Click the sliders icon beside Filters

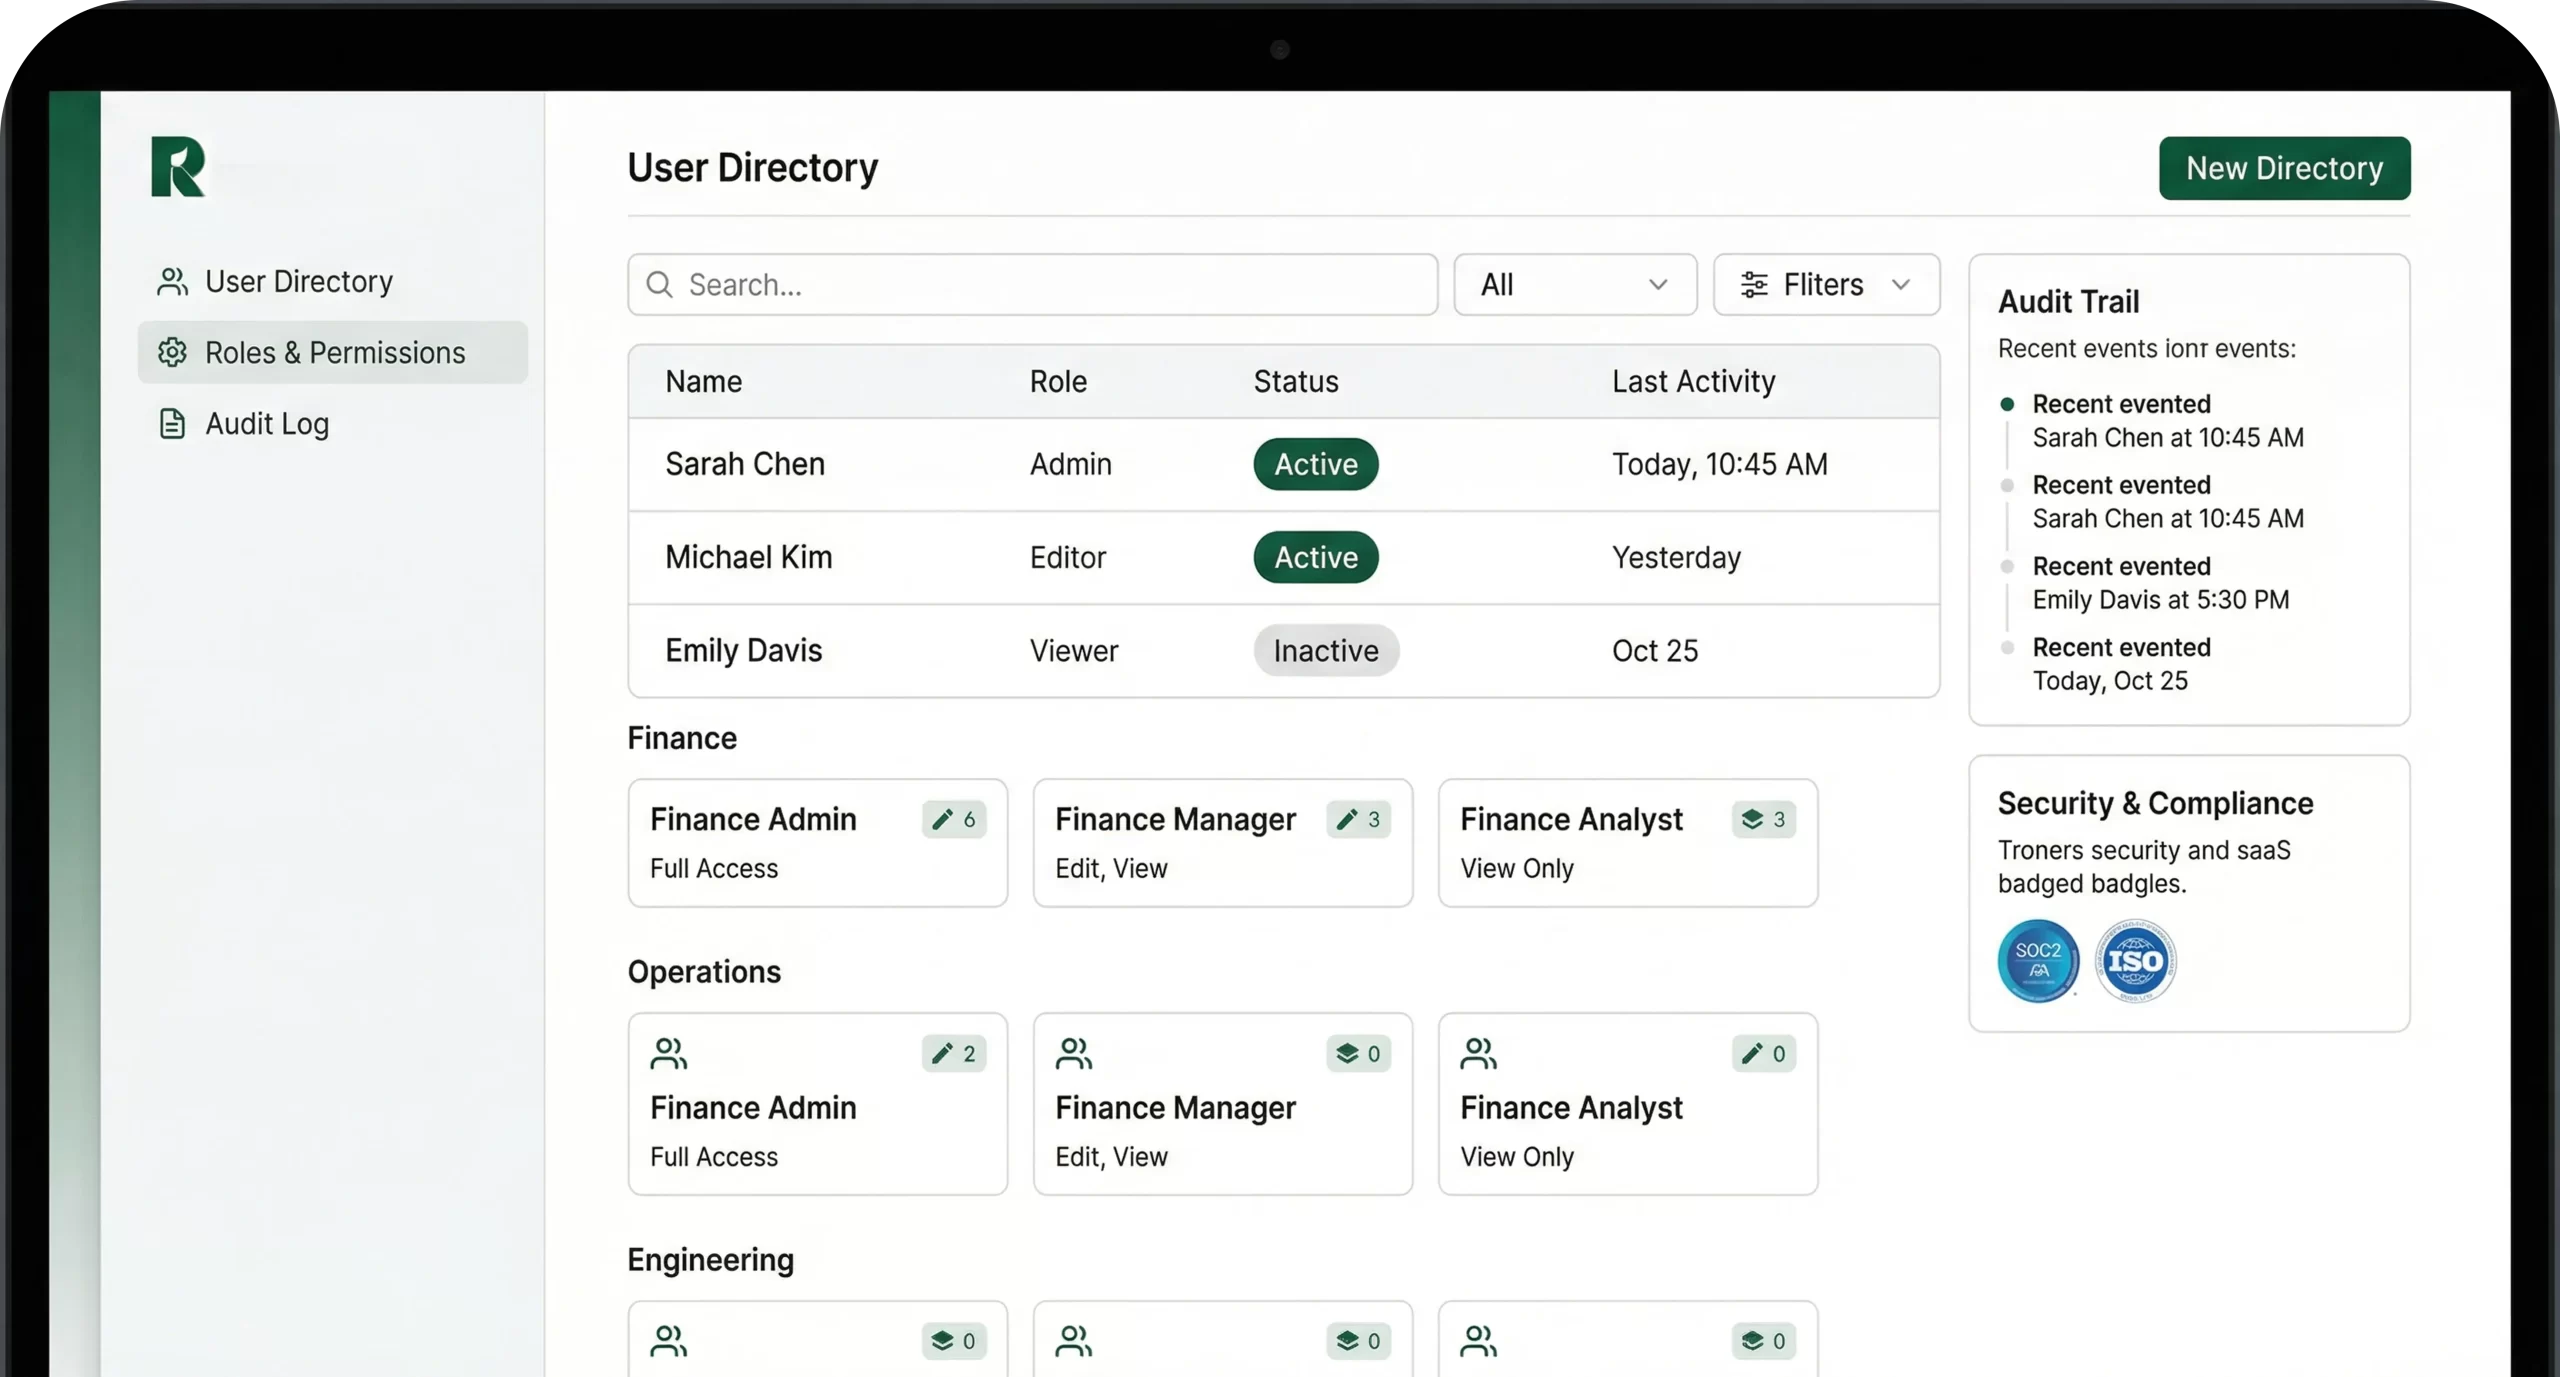[x=1754, y=285]
